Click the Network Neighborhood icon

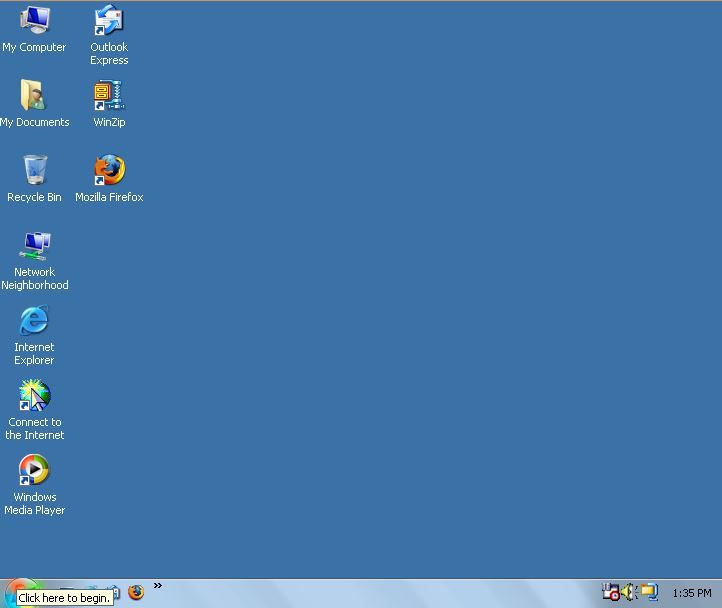click(34, 246)
